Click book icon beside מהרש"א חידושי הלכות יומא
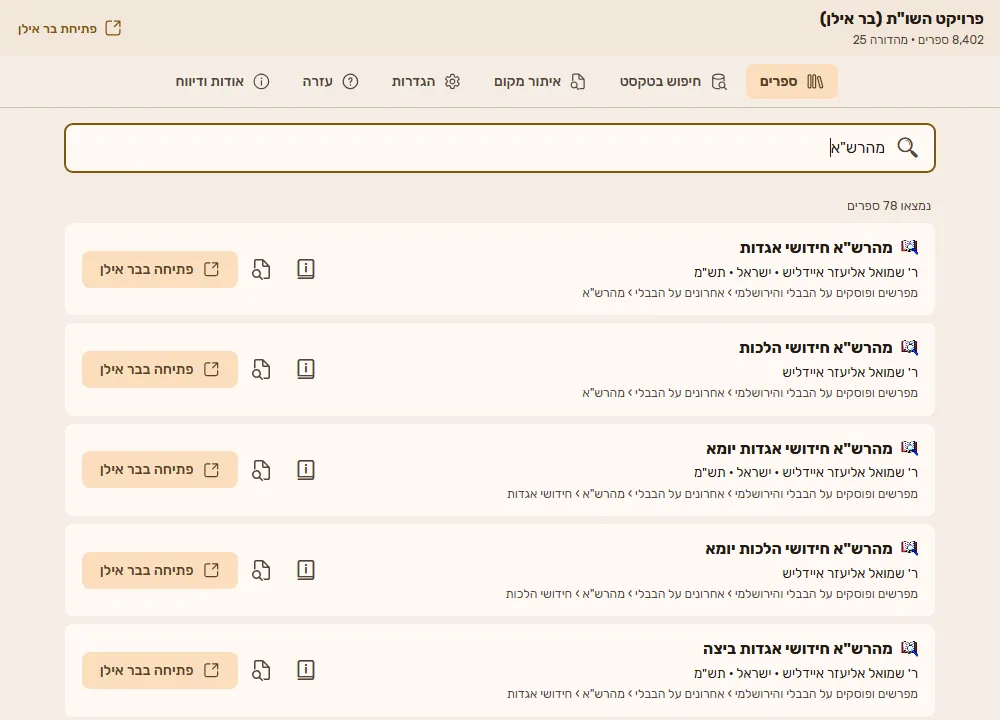Viewport: 1000px width, 720px height. click(909, 548)
